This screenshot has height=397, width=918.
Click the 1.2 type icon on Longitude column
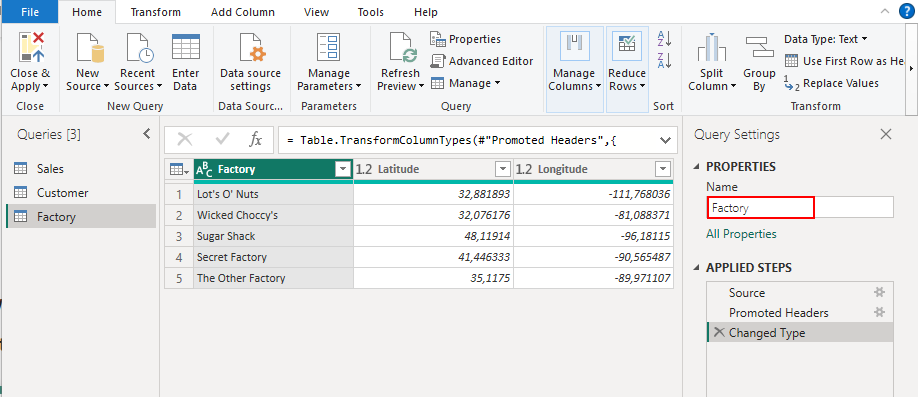[x=524, y=170]
